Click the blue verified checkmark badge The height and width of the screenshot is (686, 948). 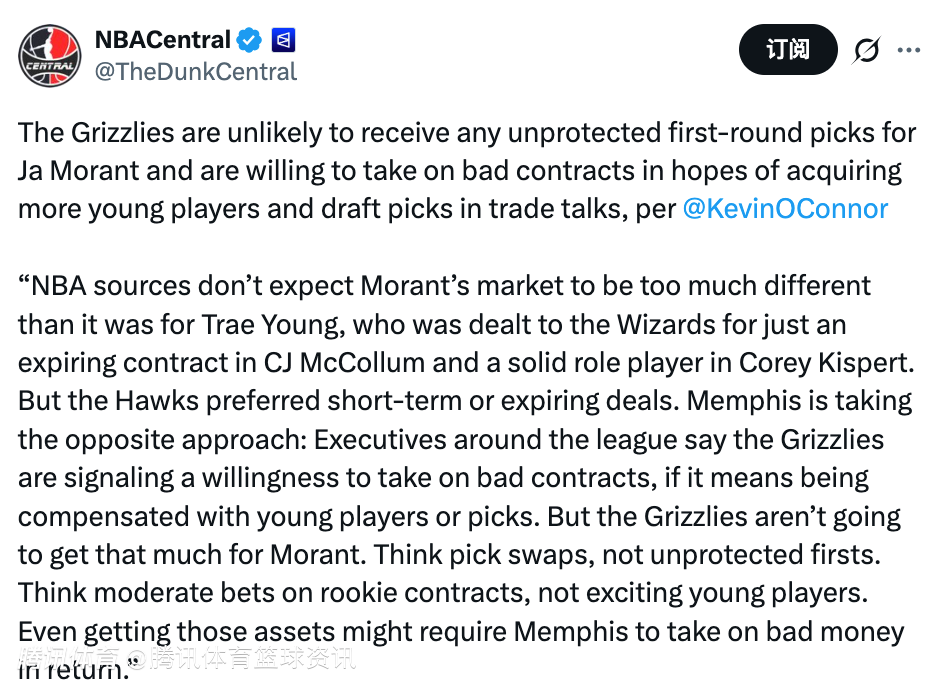tap(249, 41)
